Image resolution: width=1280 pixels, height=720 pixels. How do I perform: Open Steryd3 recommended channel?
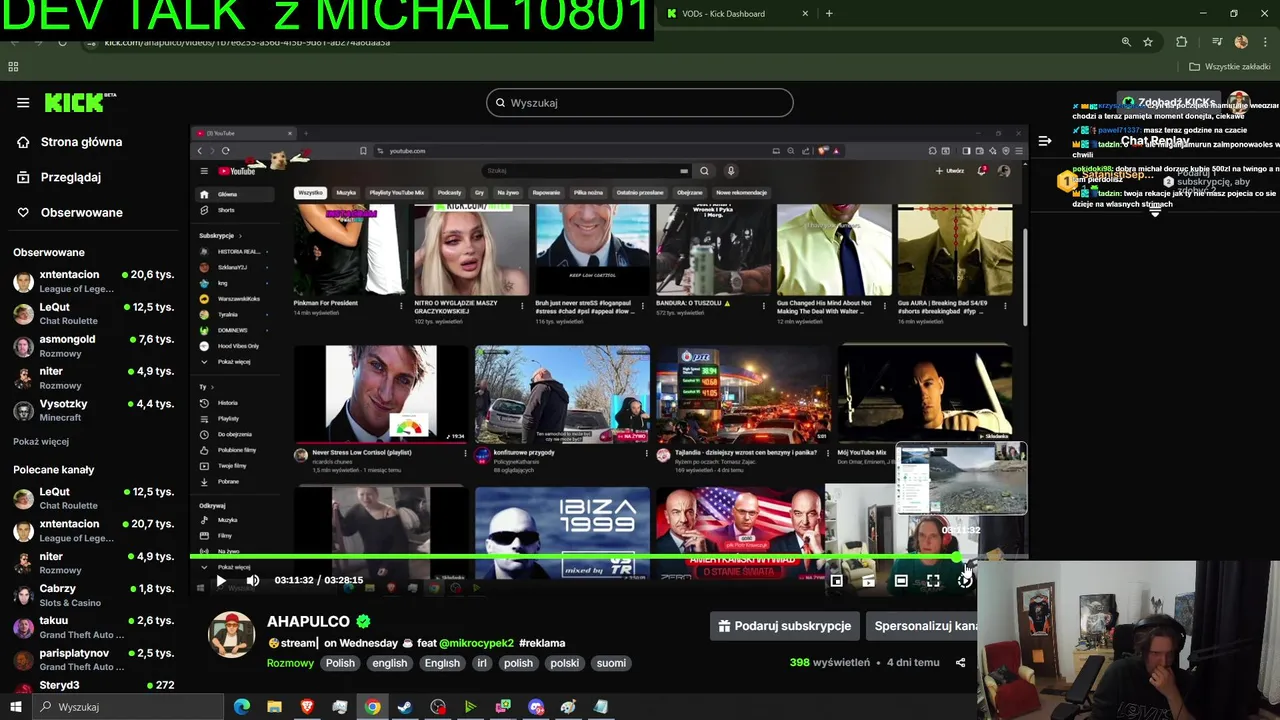93,686
